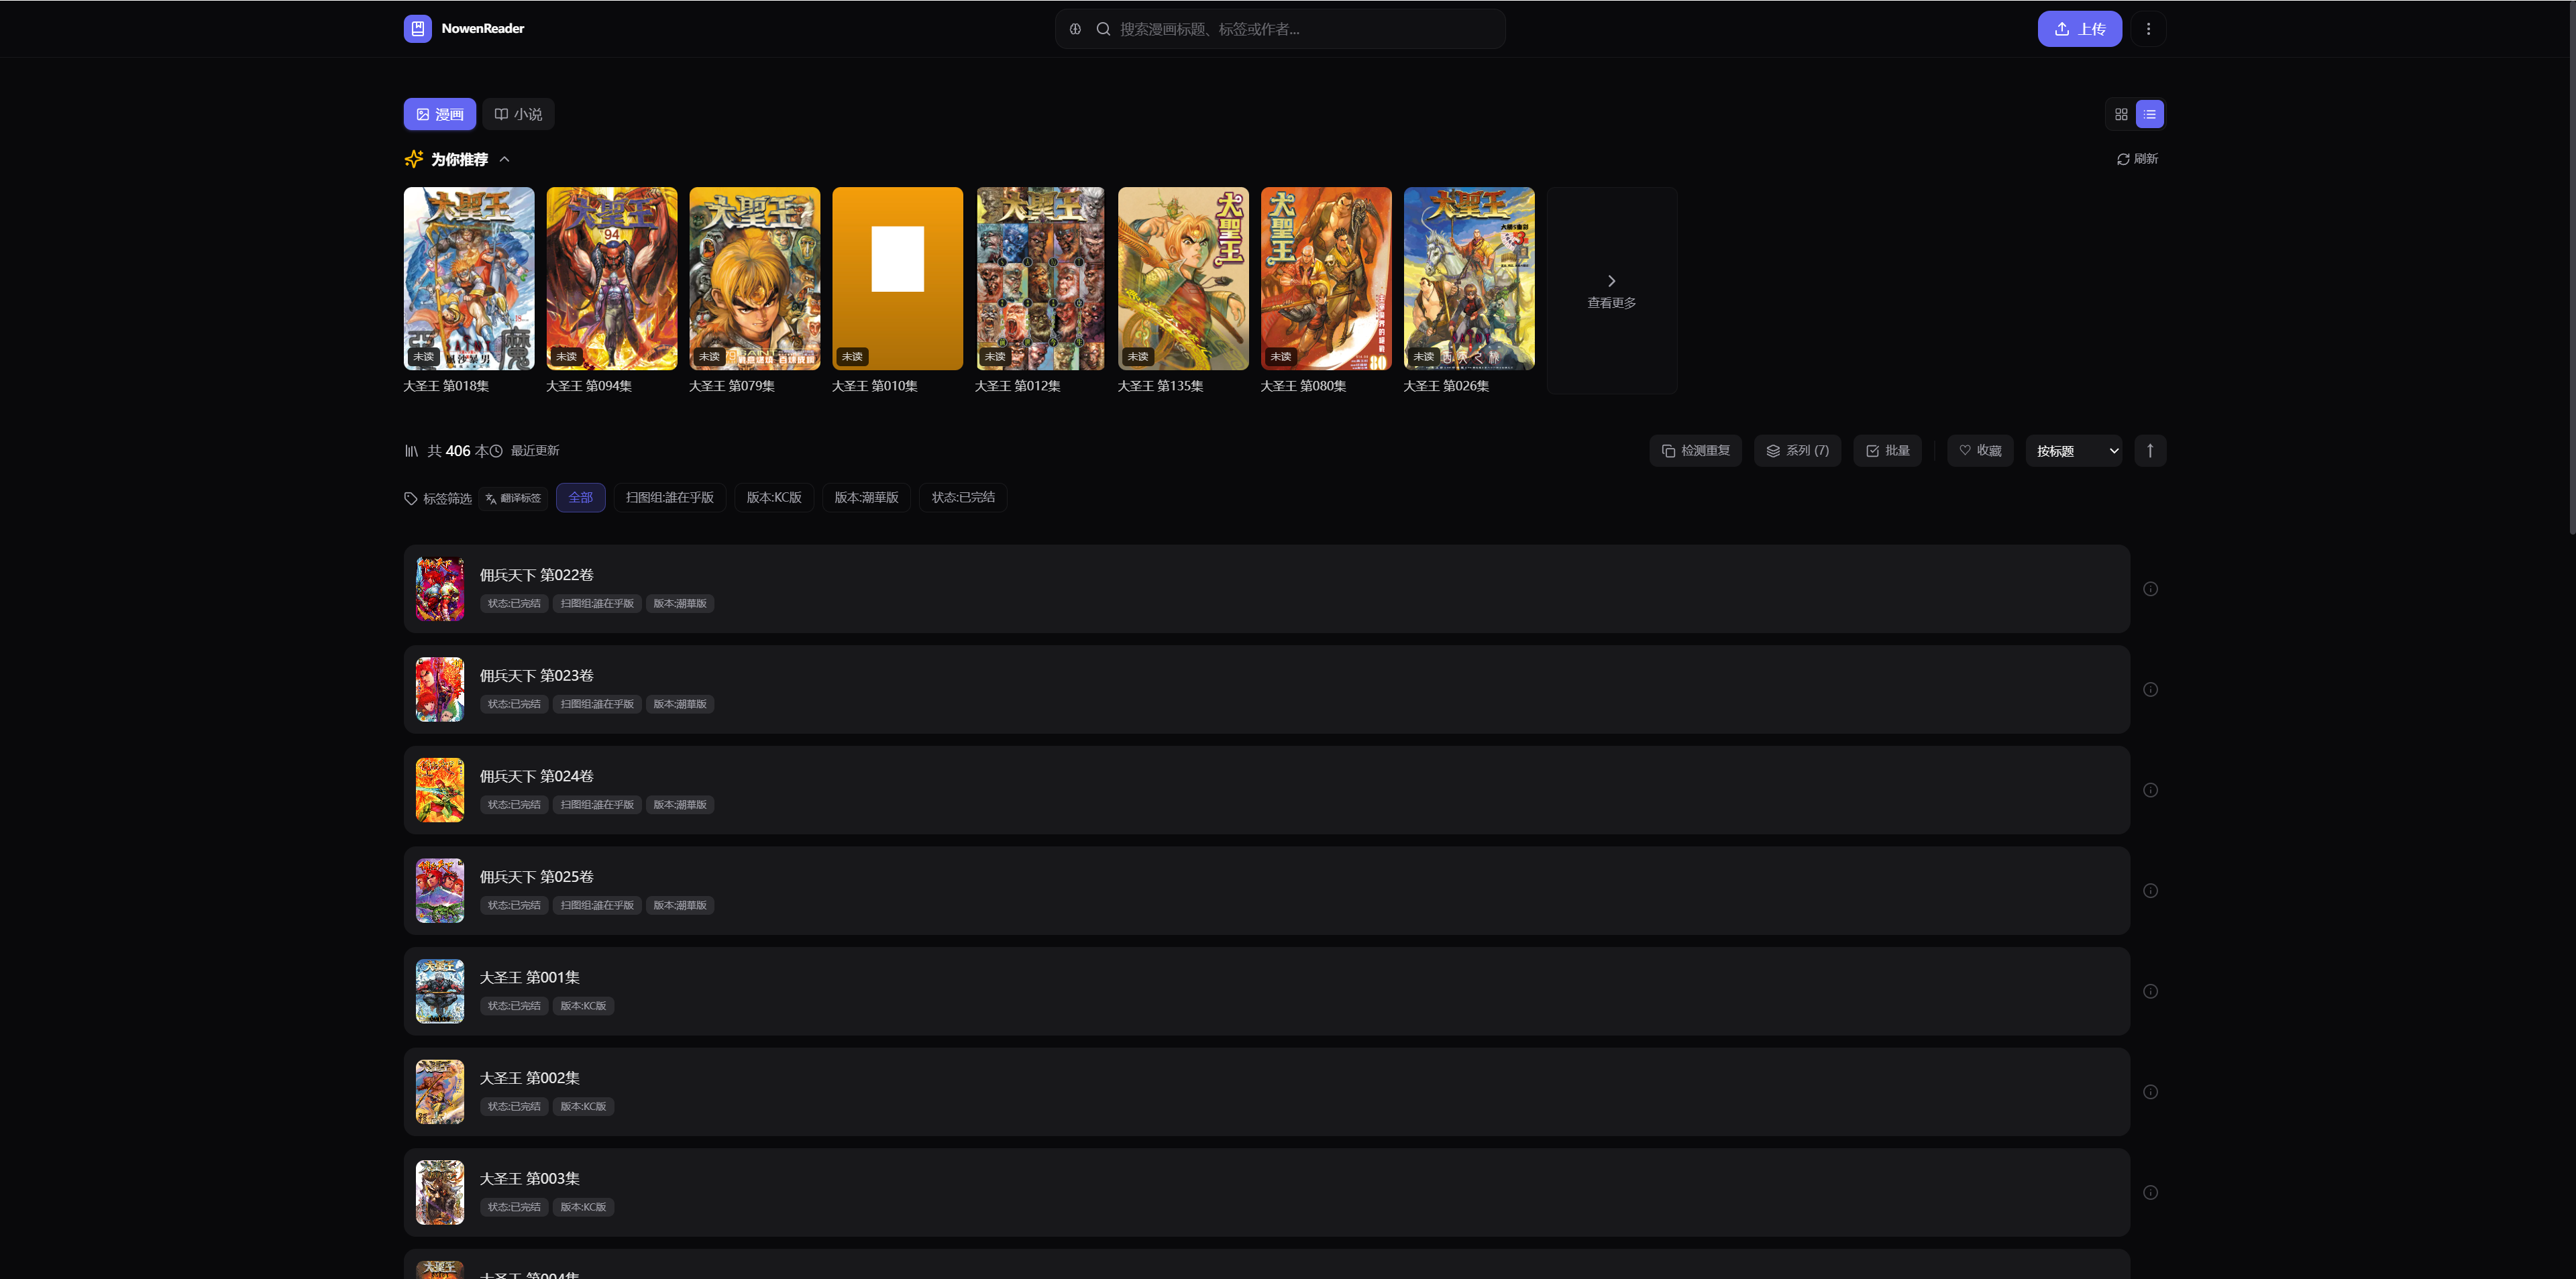2576x1279 pixels.
Task: Click info icon for 大圣王 第001集
Action: point(2150,992)
